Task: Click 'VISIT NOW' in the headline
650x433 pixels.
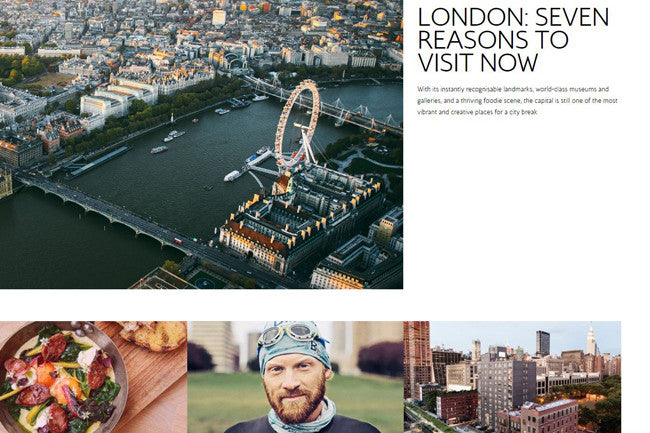Action: (x=478, y=63)
